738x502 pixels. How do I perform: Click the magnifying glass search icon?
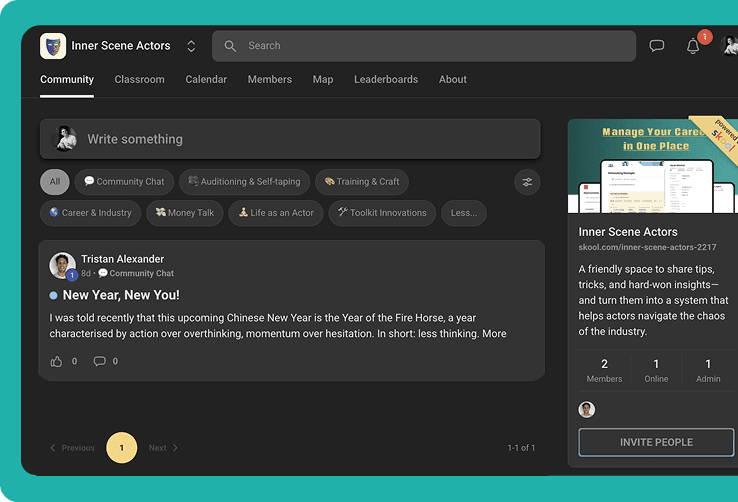pyautogui.click(x=230, y=46)
